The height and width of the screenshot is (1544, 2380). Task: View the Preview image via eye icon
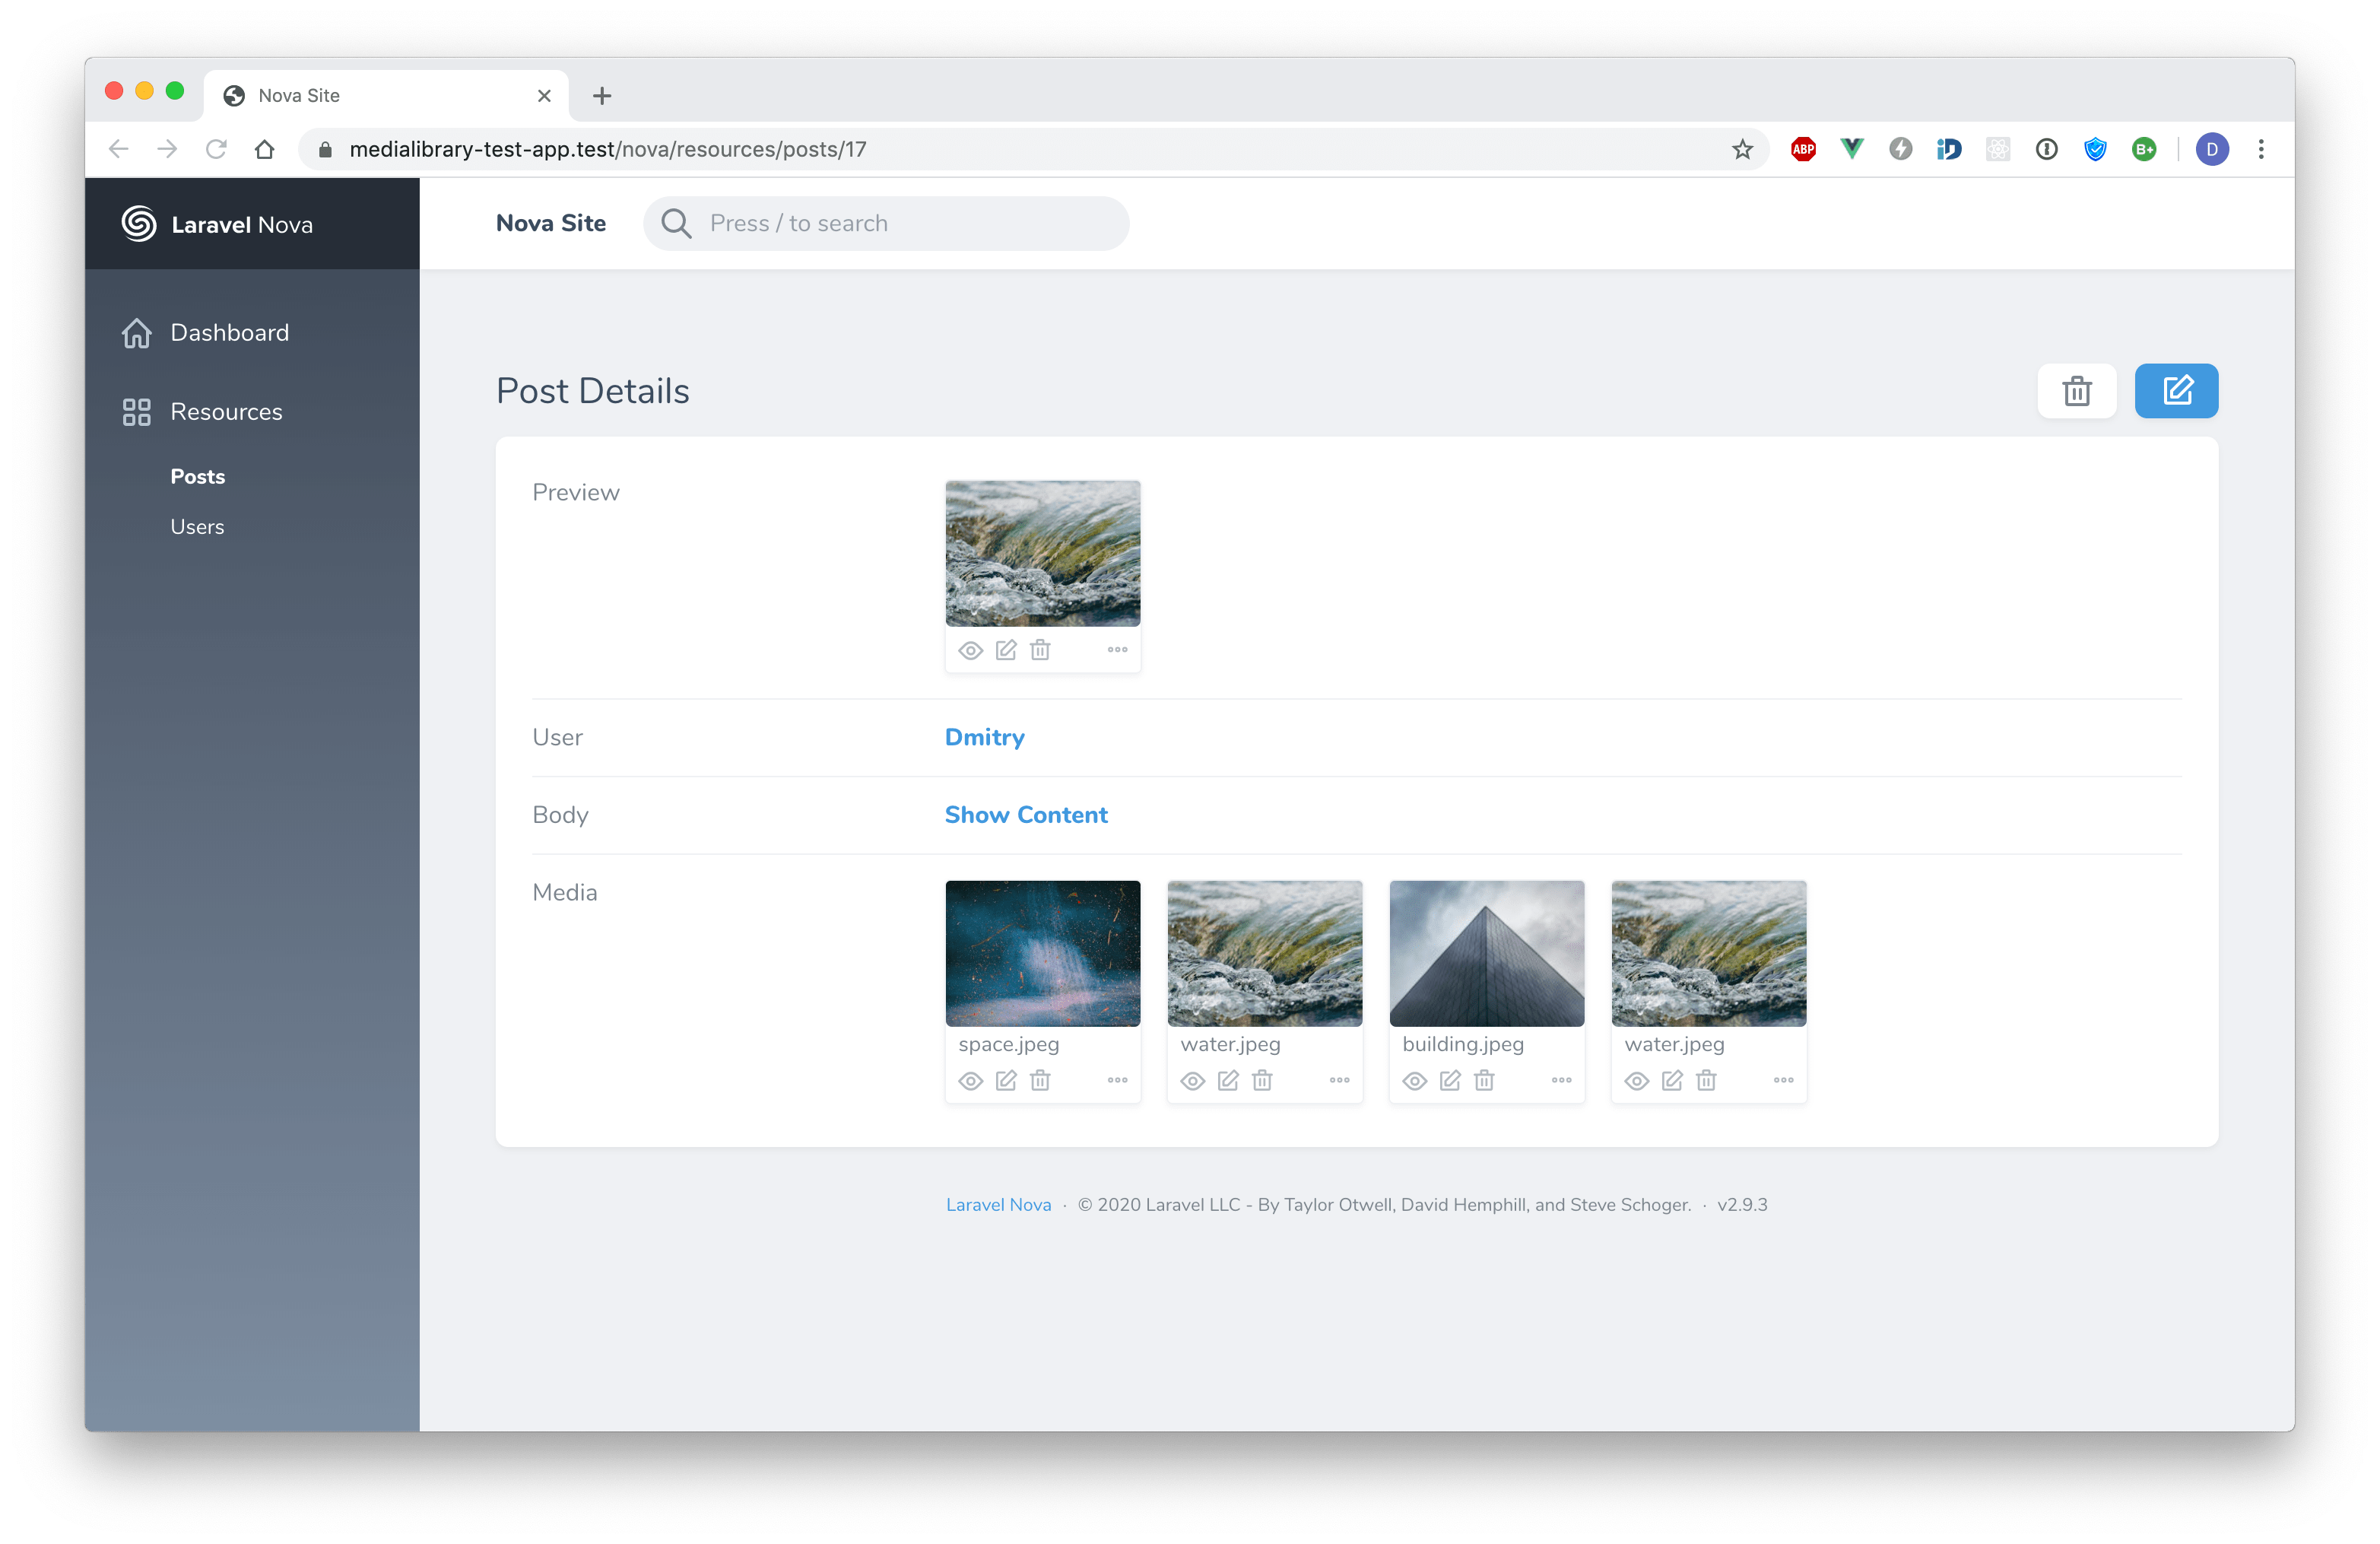point(970,651)
